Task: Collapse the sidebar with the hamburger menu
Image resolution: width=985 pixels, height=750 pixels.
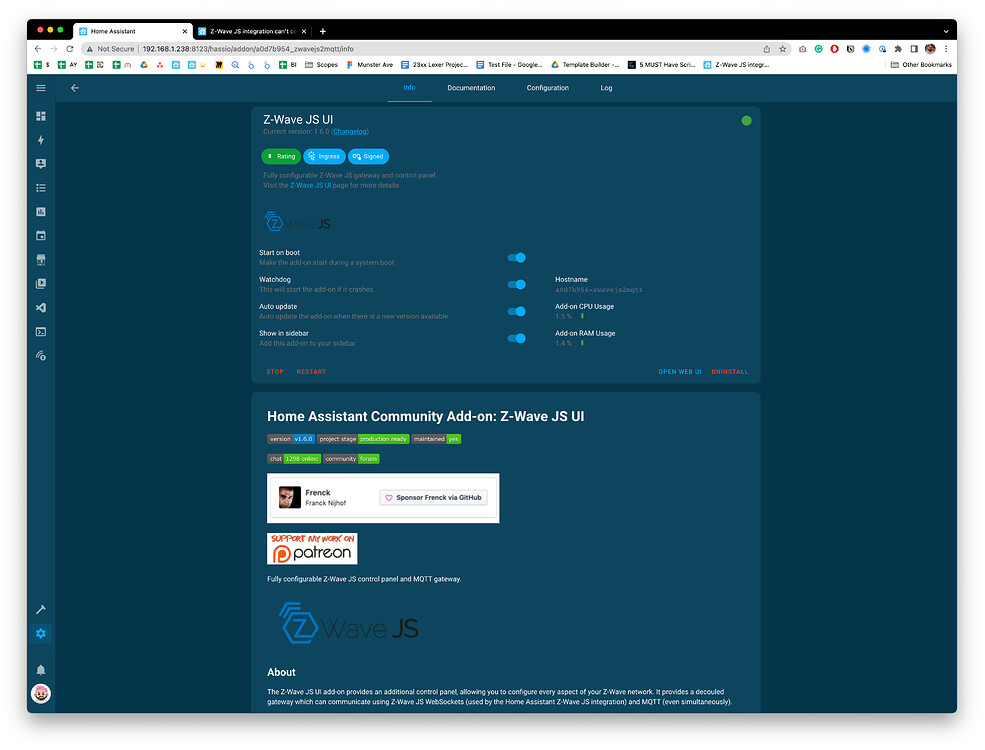Action: coord(40,87)
